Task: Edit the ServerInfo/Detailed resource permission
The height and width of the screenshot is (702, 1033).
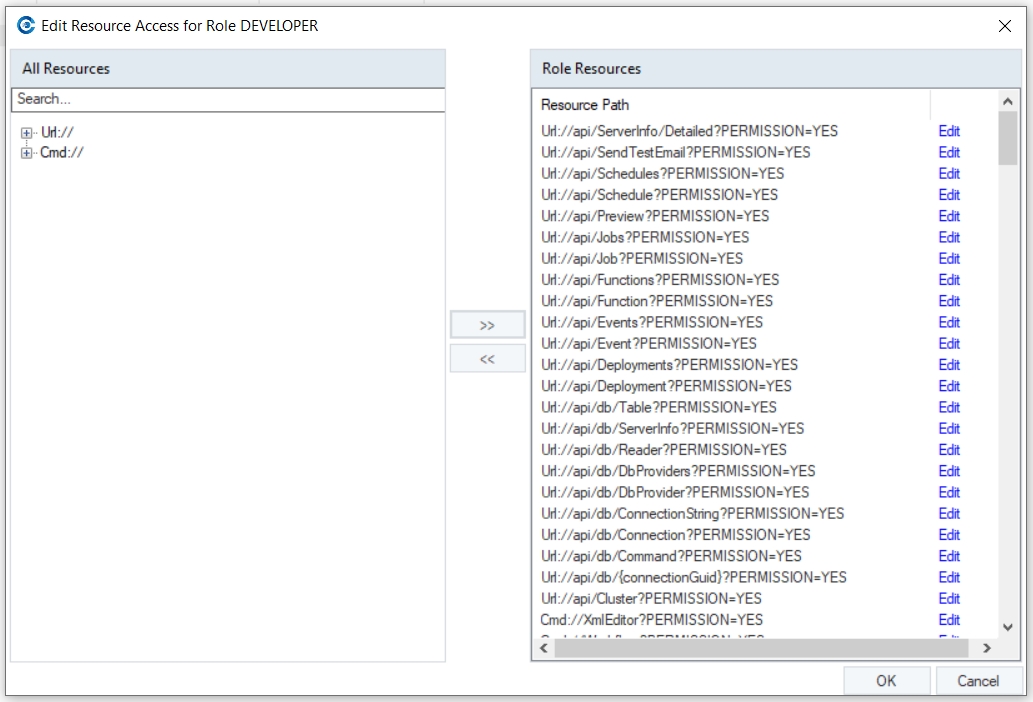Action: 949,131
